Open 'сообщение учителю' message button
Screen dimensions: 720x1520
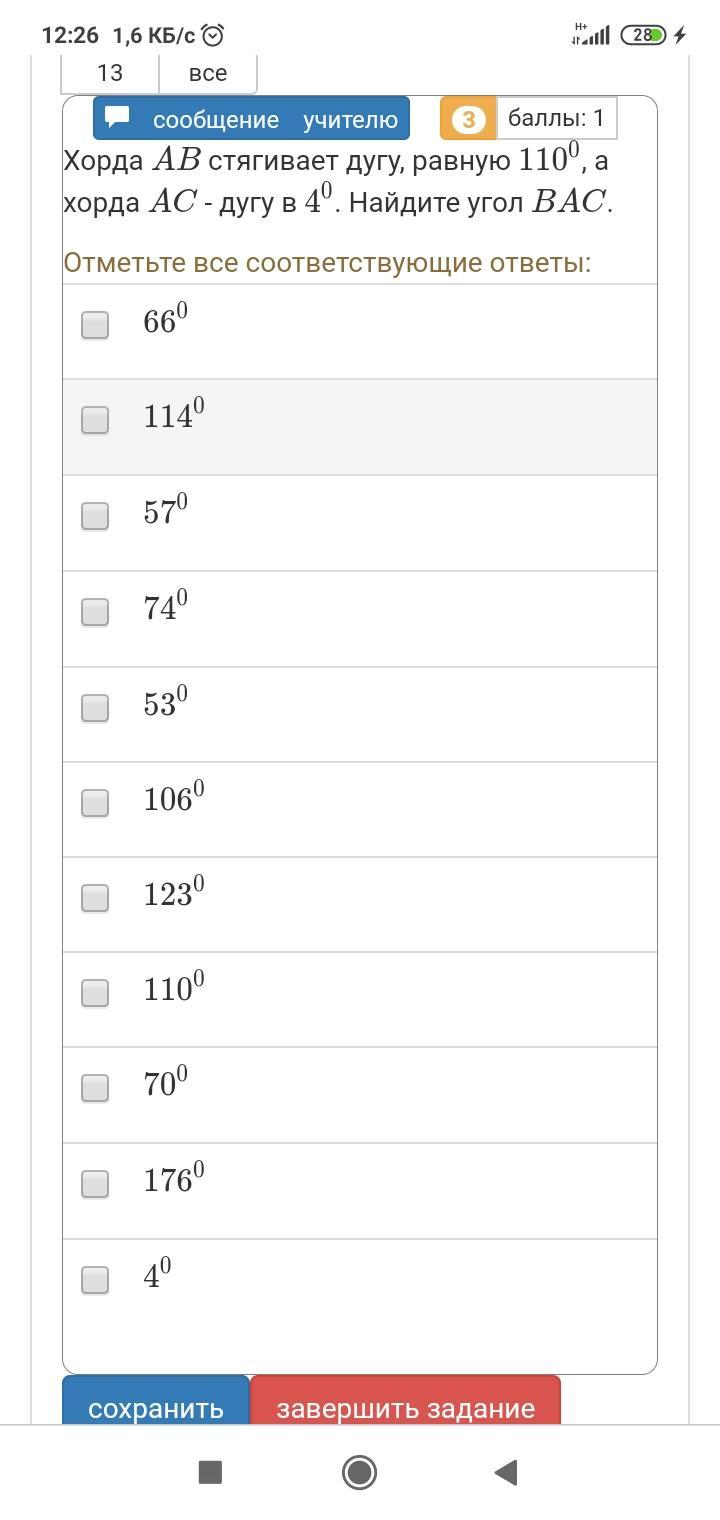pyautogui.click(x=251, y=119)
